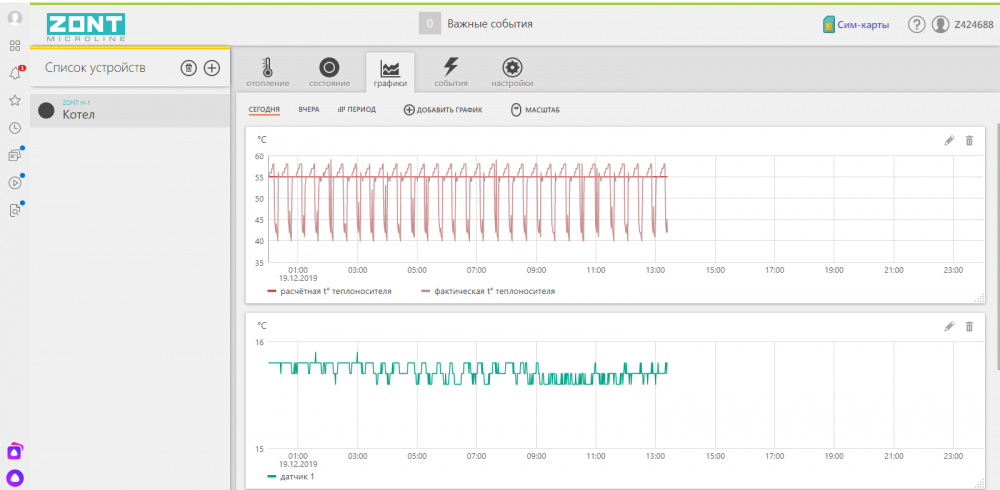This screenshot has height=490, width=1000.
Task: Edit the sensor 1 chart with pencil
Action: 949,327
